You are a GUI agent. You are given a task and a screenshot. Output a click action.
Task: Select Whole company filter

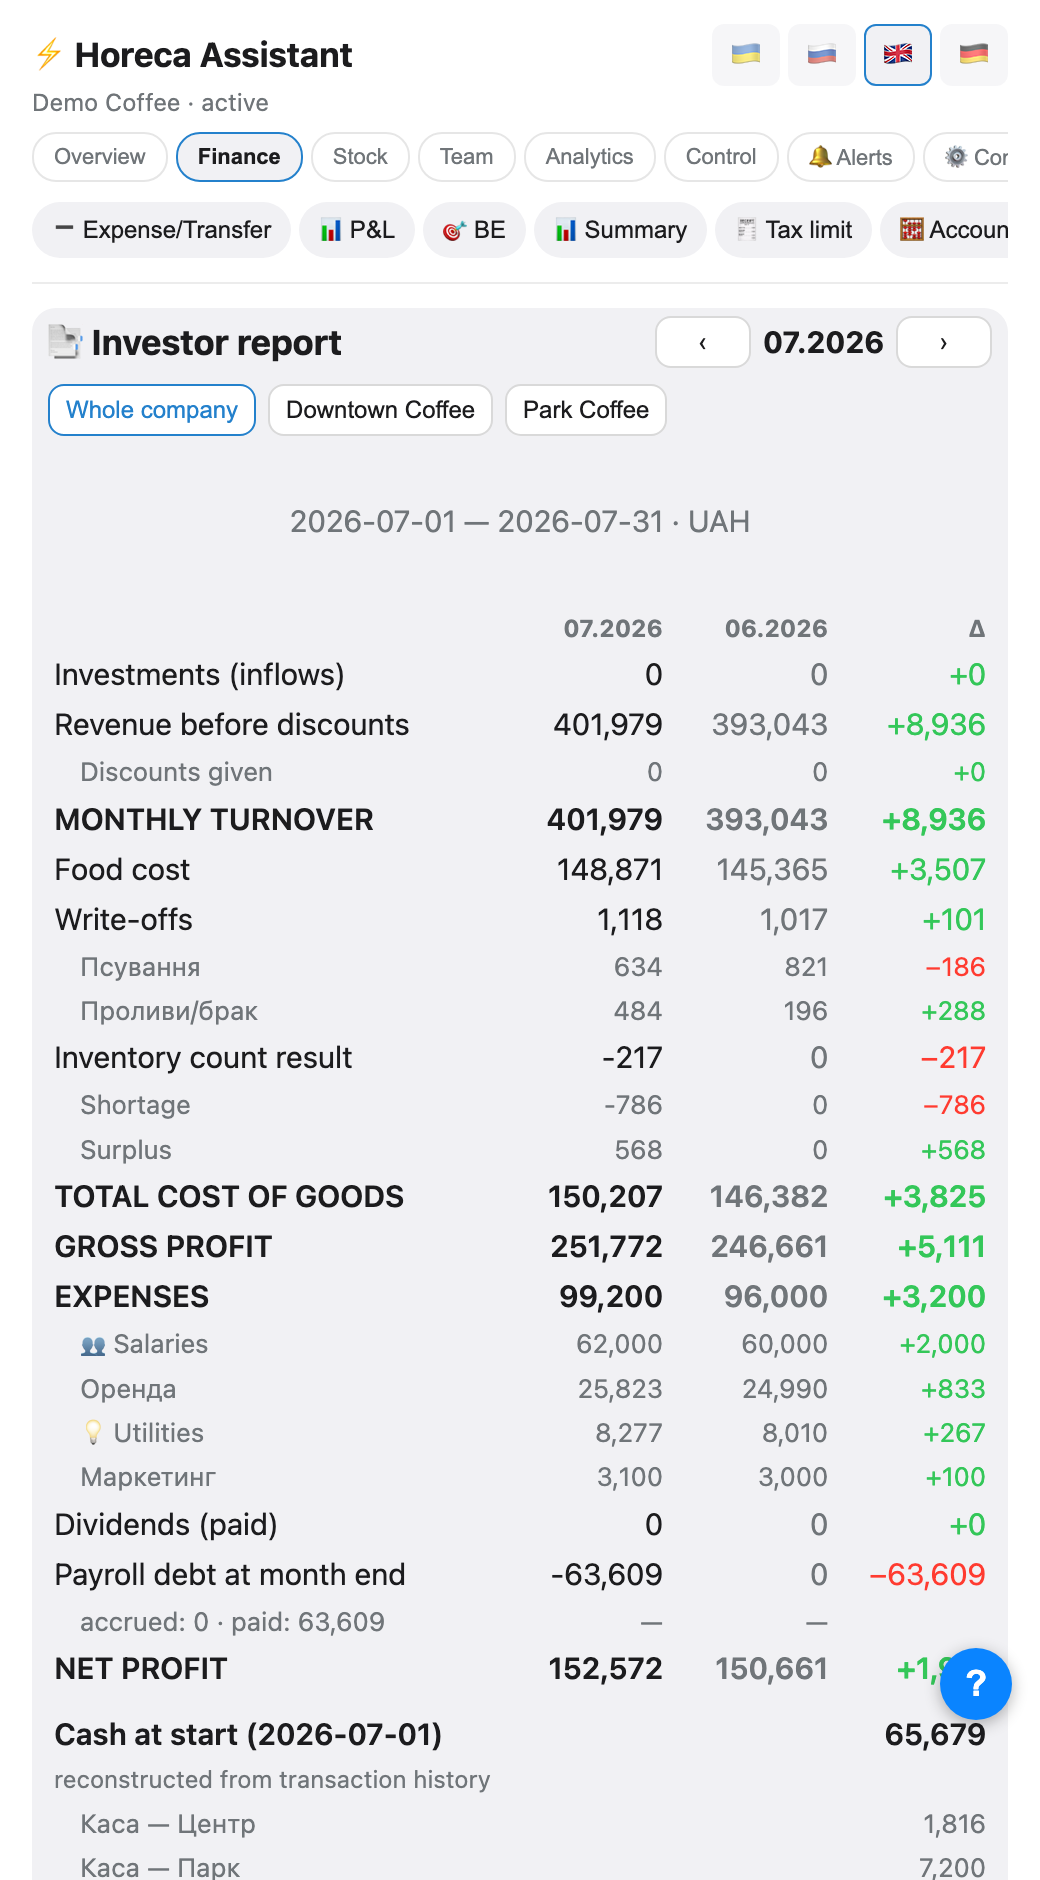152,410
